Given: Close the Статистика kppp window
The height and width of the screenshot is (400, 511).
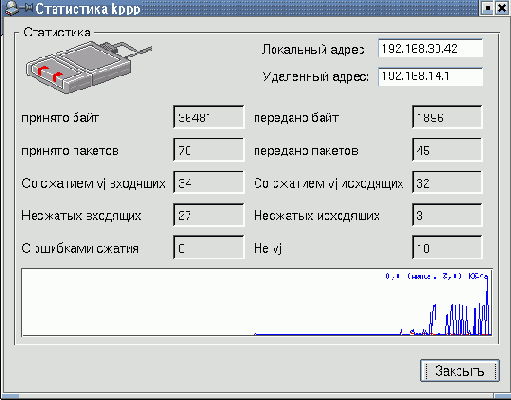Looking at the screenshot, I should (501, 8).
